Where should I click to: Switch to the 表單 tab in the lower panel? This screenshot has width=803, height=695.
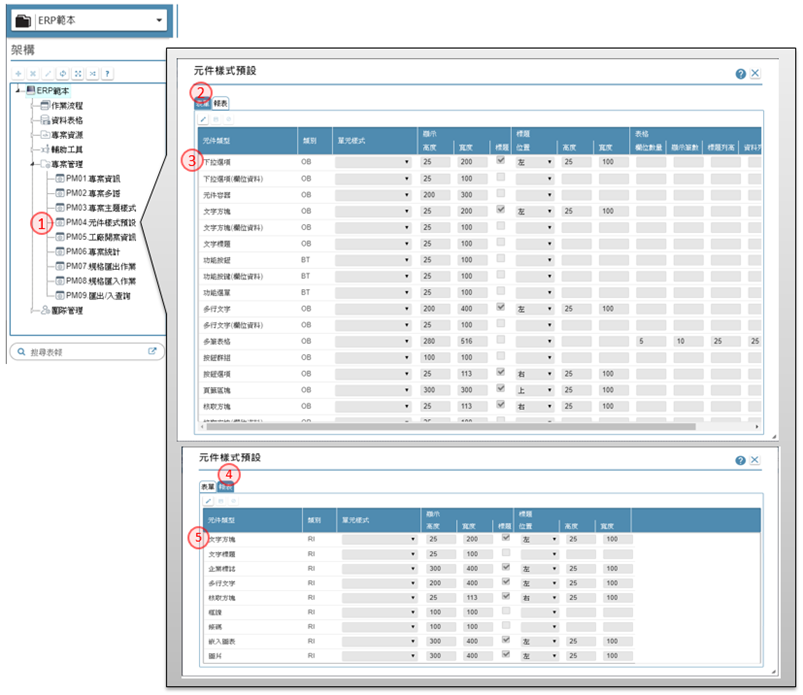207,487
